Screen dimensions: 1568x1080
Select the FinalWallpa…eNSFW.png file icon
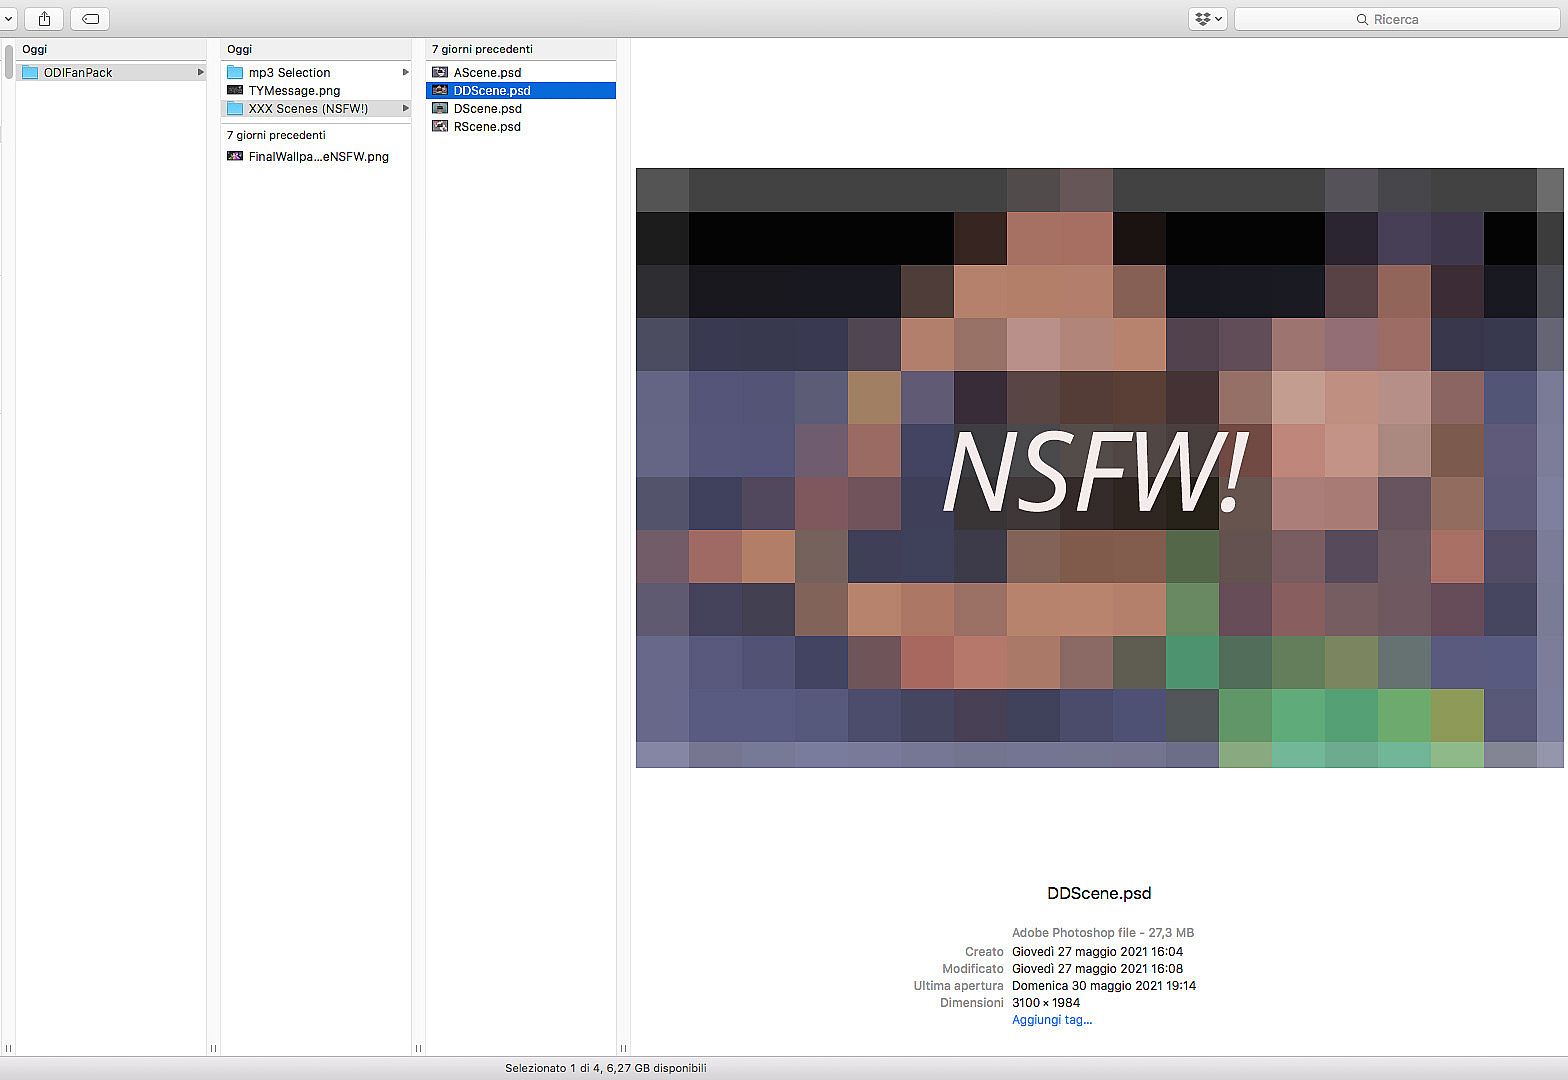tap(235, 156)
